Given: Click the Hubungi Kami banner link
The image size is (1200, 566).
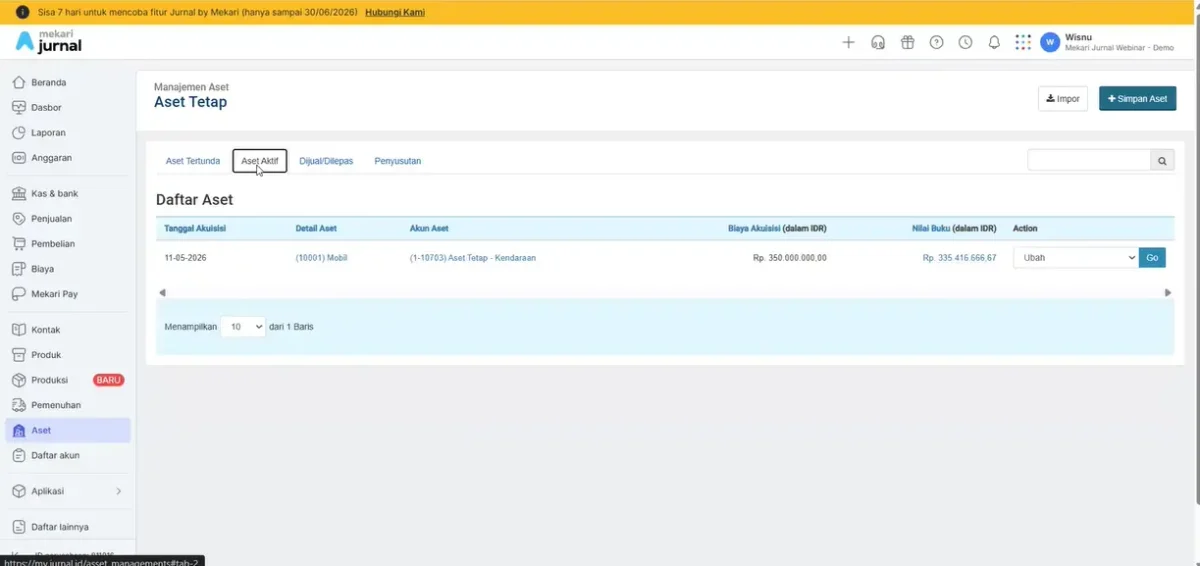Looking at the screenshot, I should point(394,12).
